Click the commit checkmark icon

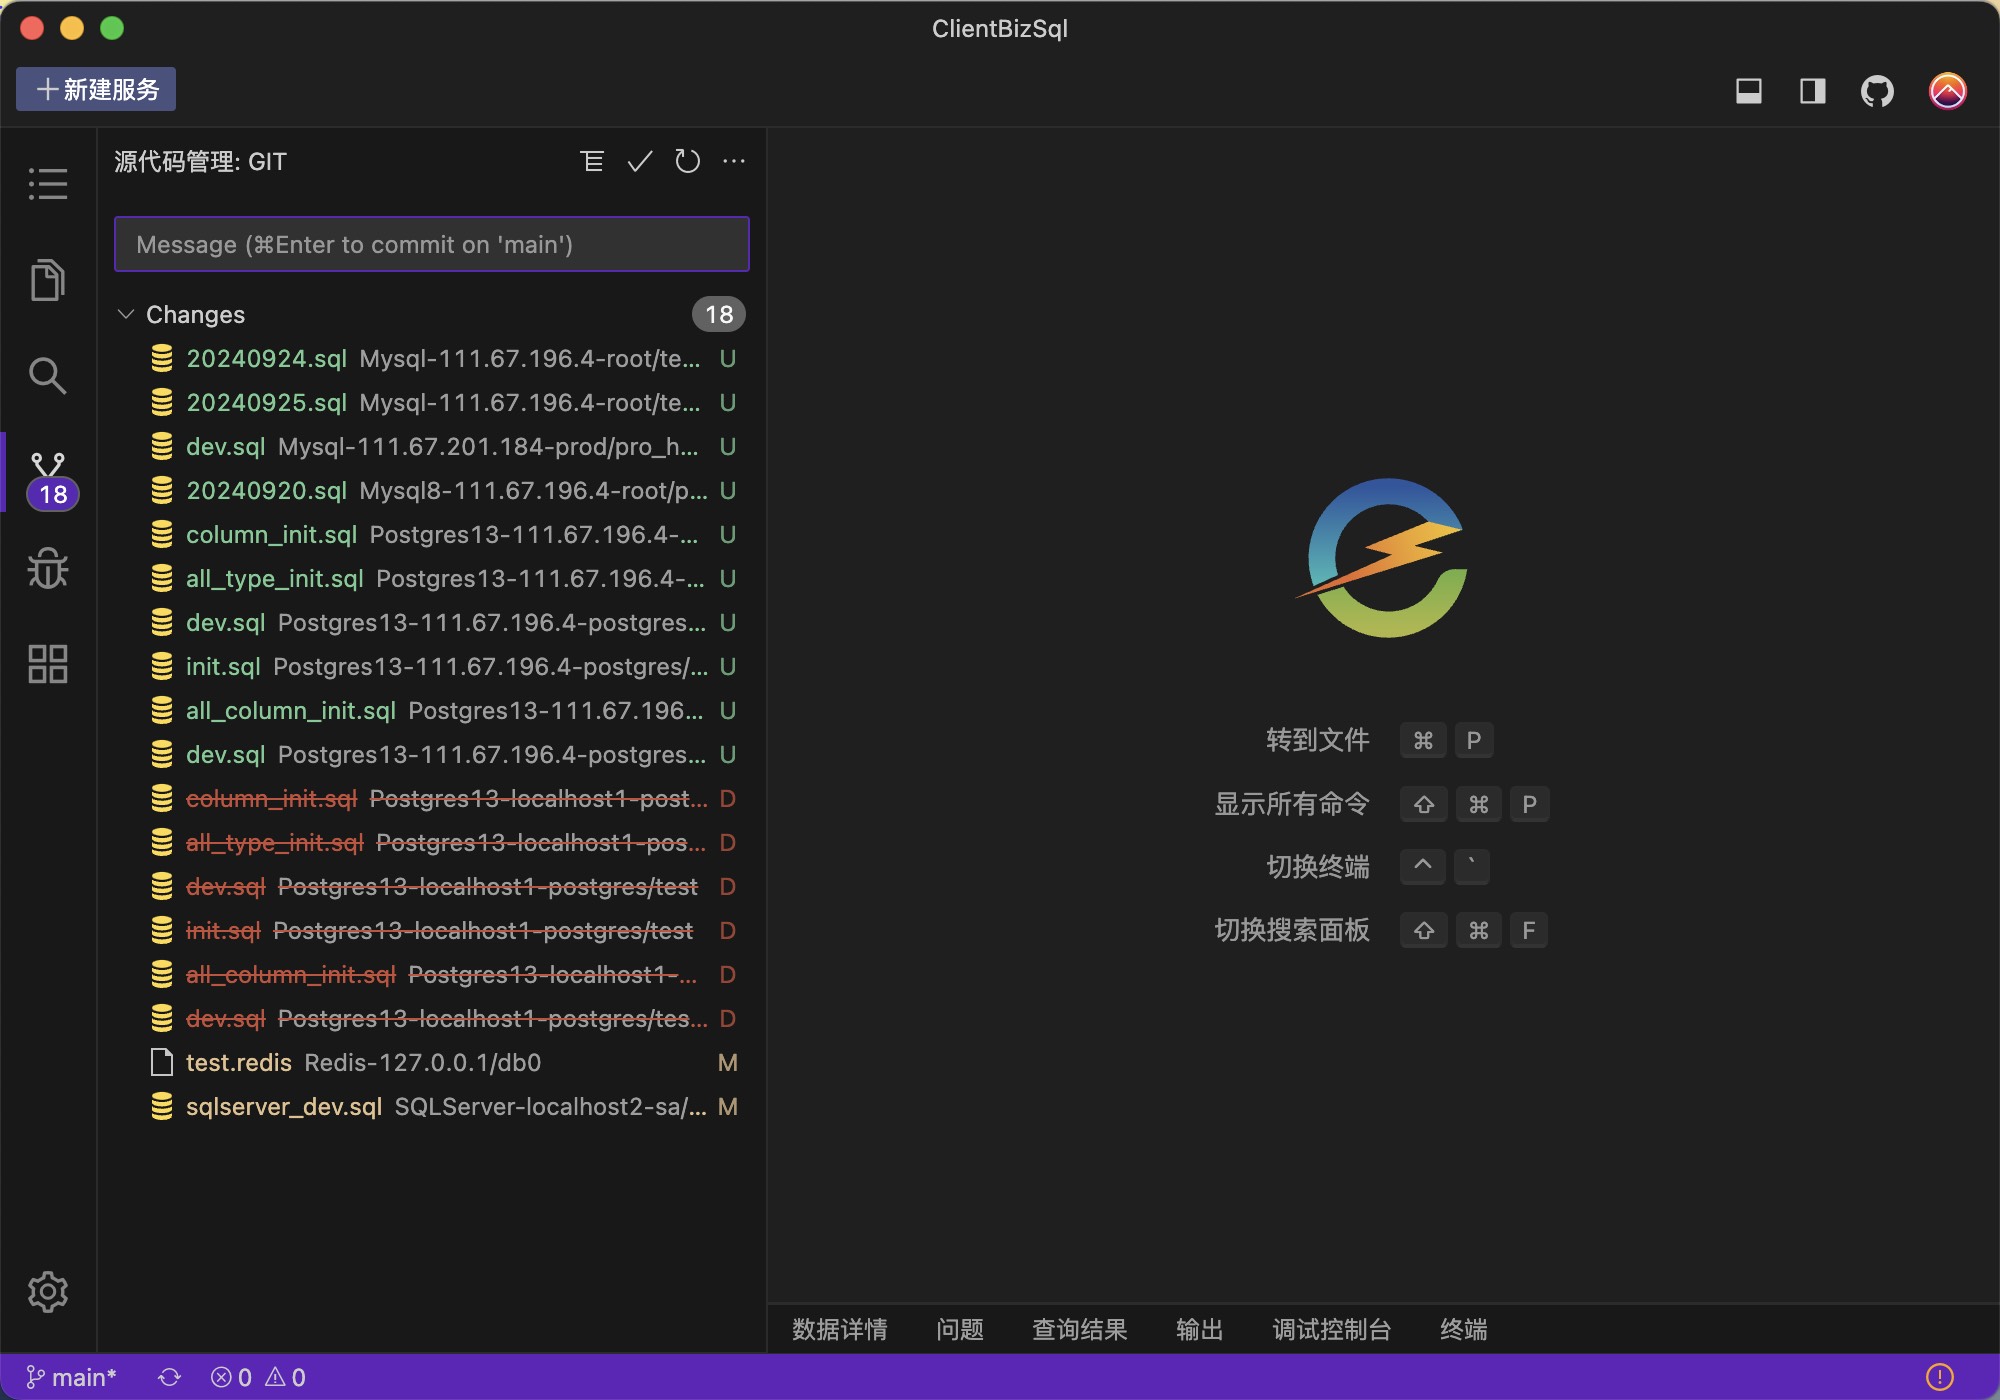(640, 161)
